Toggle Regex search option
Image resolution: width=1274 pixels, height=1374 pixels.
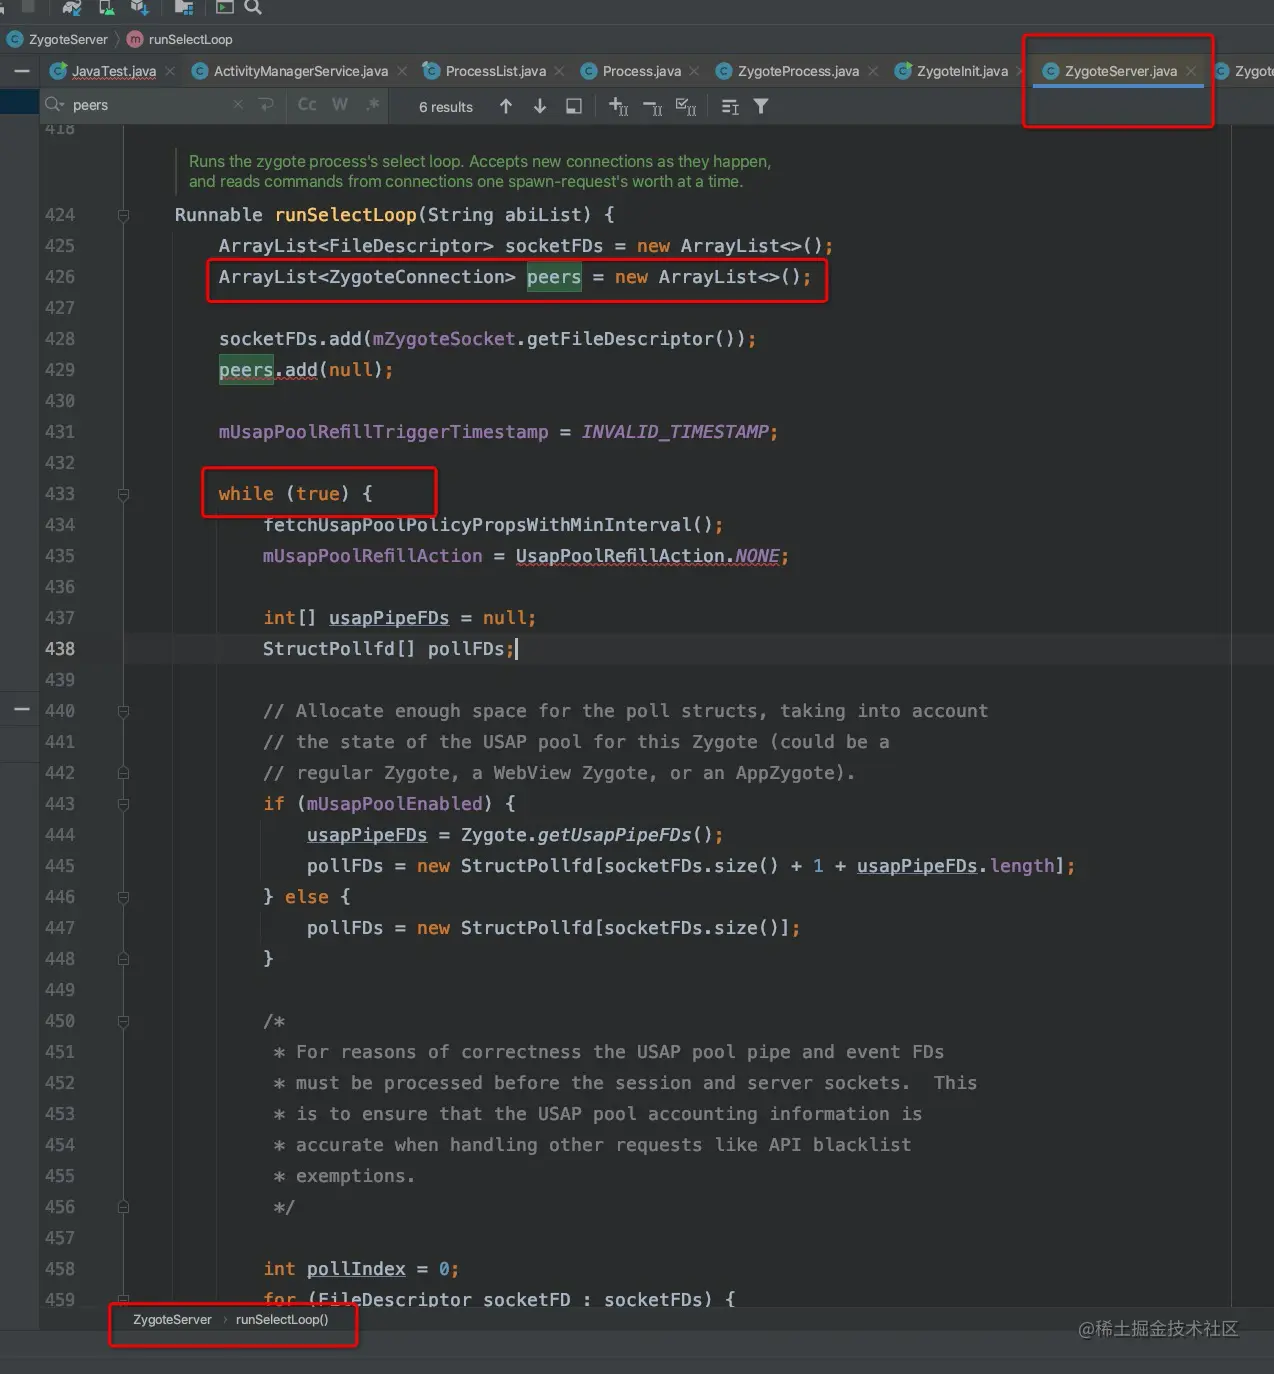point(372,105)
